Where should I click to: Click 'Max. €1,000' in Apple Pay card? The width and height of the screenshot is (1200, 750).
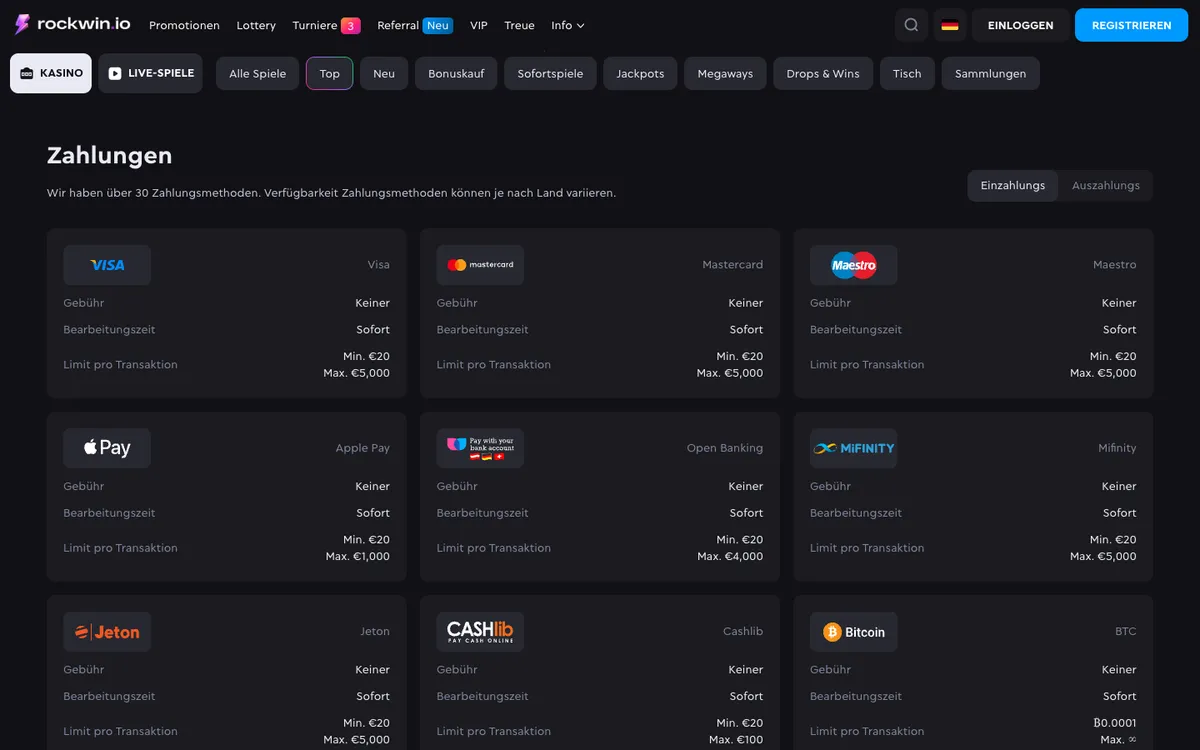[358, 556]
